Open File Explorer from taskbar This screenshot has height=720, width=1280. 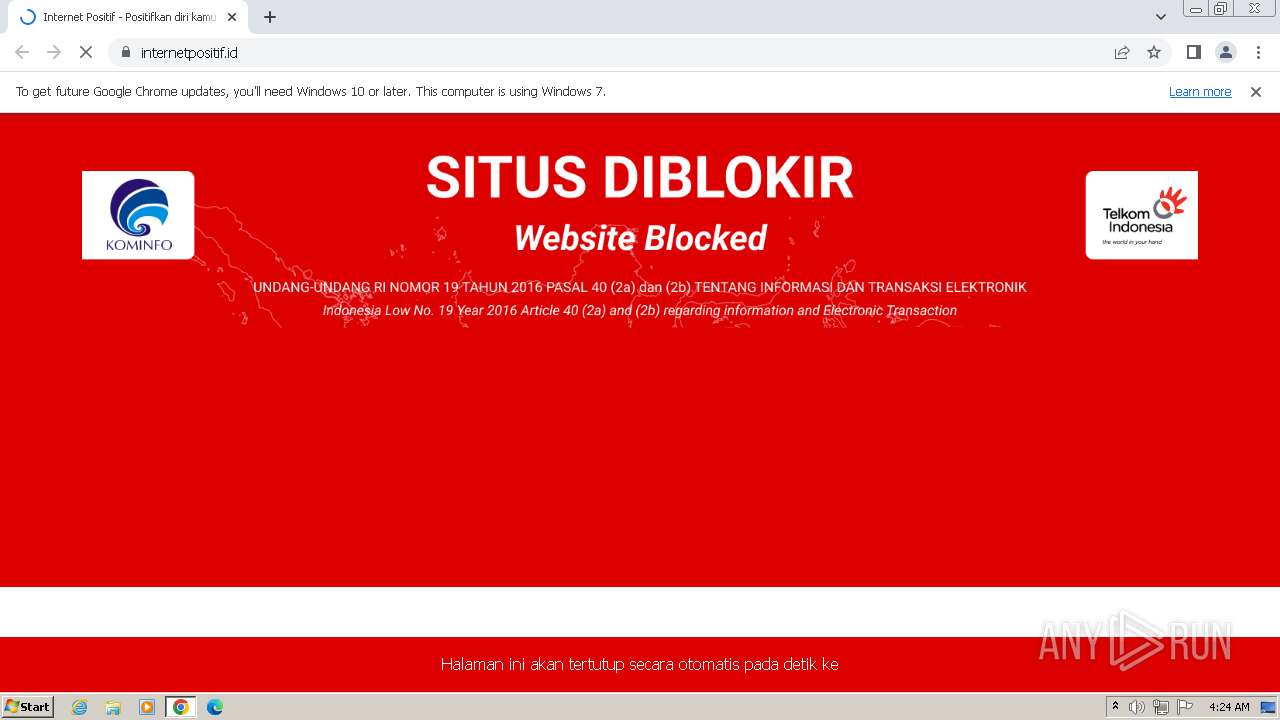(x=113, y=707)
